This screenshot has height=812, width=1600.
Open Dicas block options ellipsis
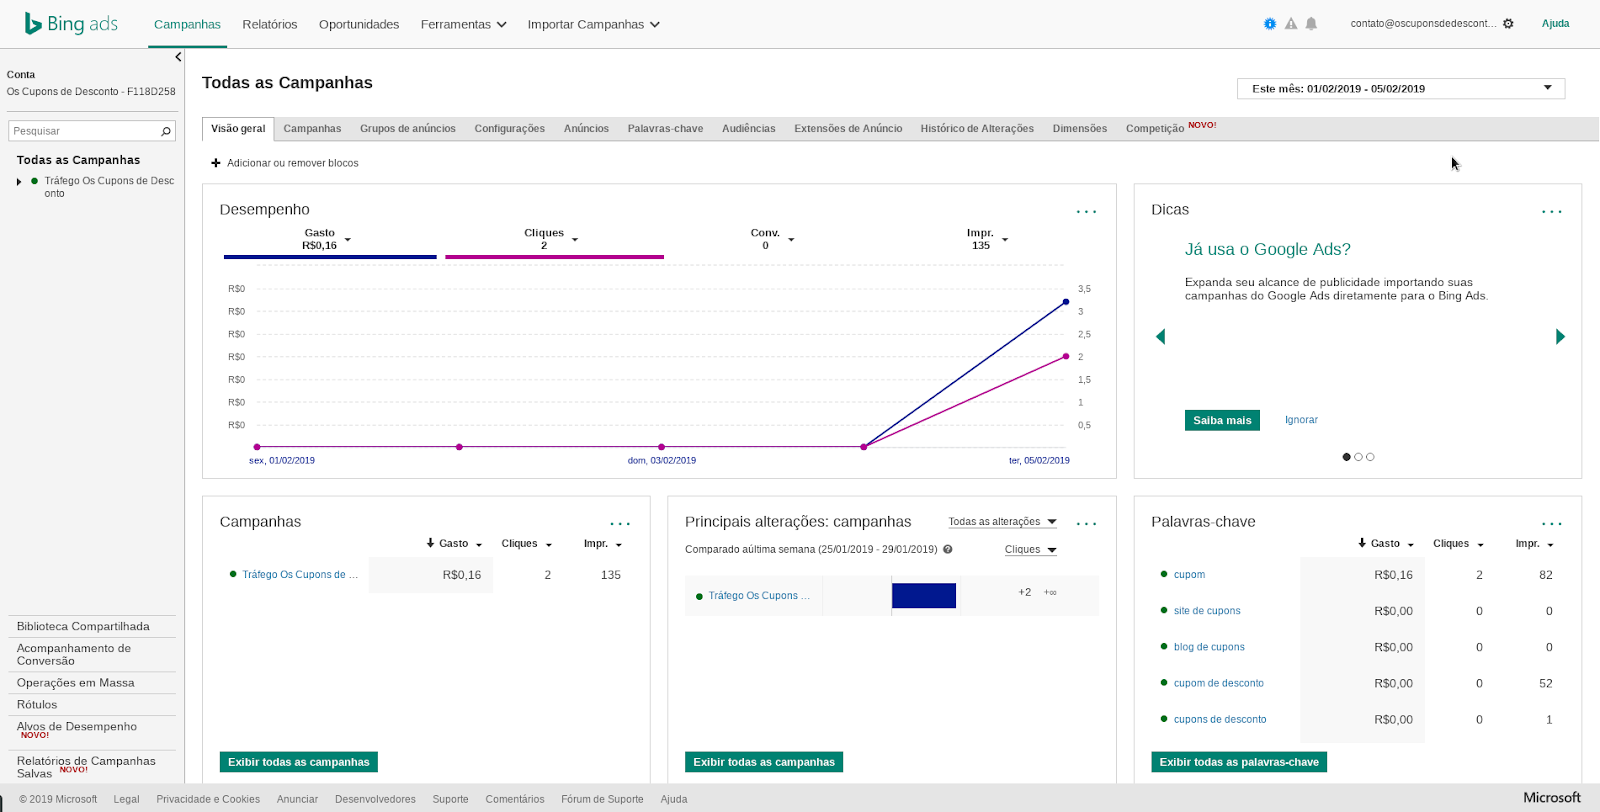point(1551,211)
